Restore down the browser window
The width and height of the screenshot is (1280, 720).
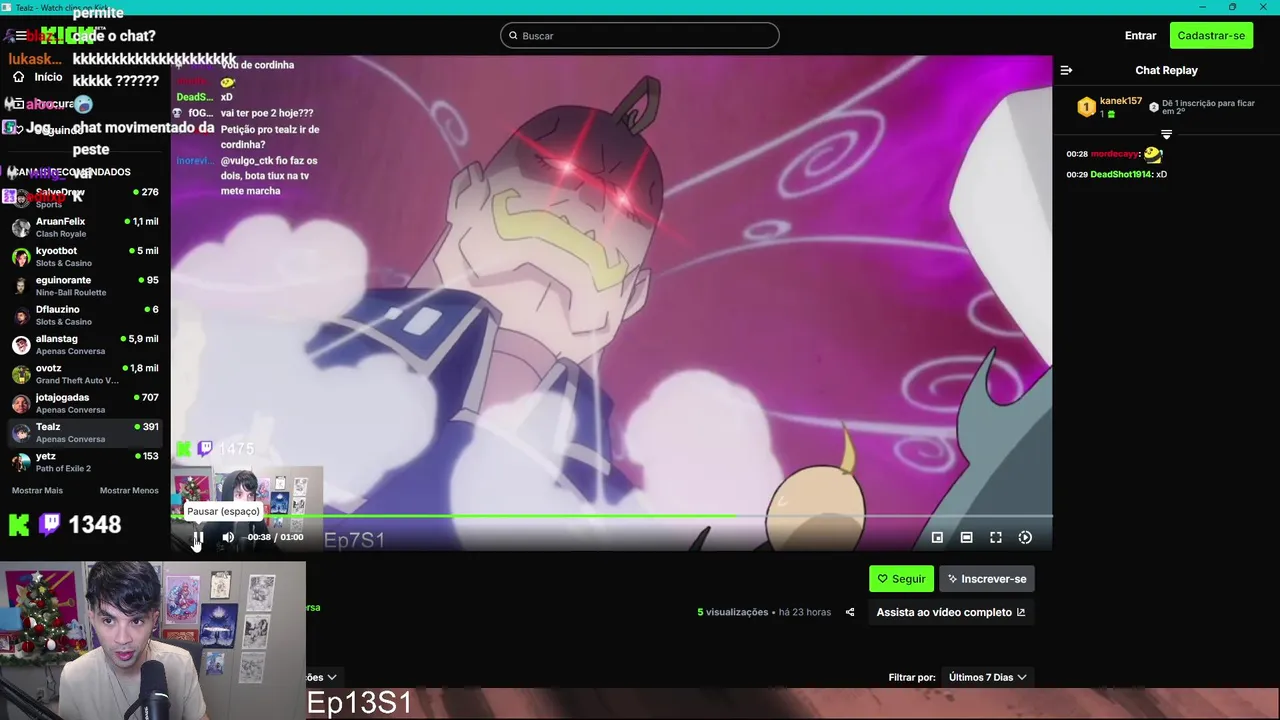pyautogui.click(x=1232, y=7)
